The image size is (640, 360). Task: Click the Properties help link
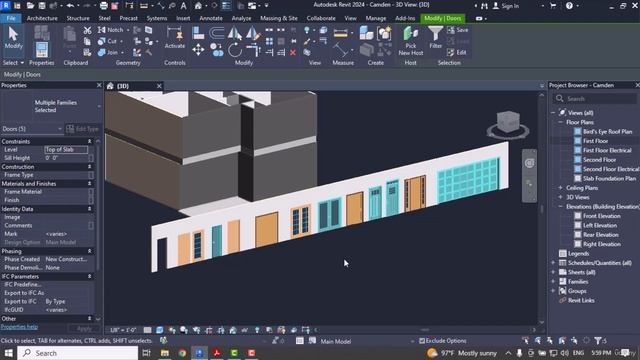tap(19, 327)
